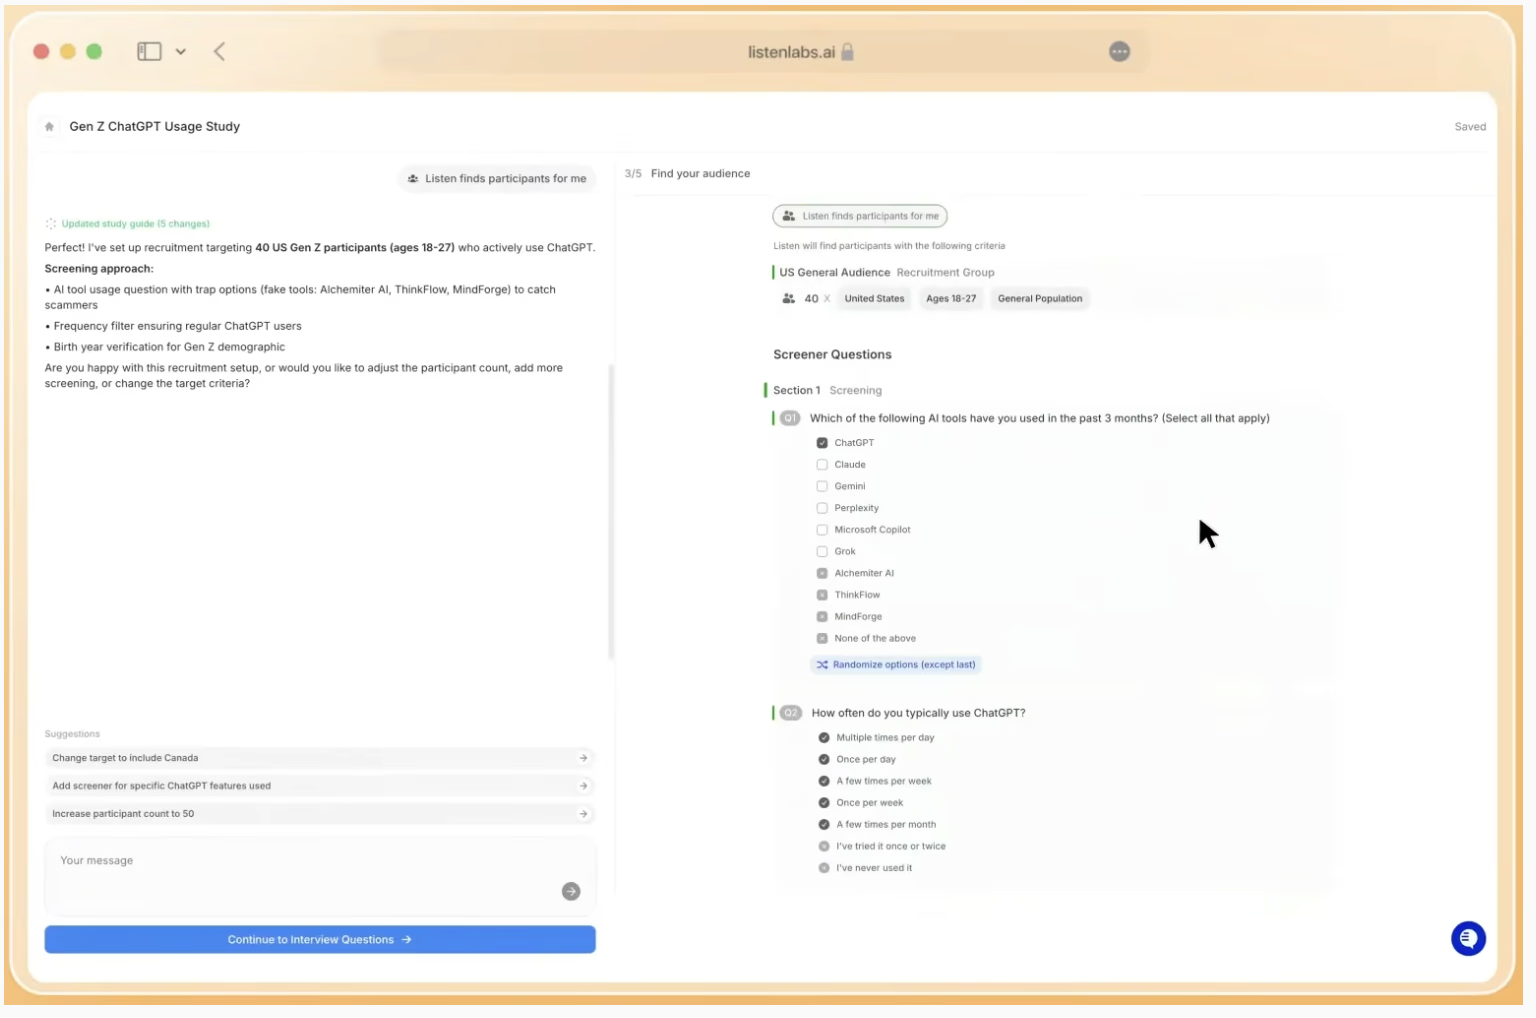Click the Q1 badge
Image resolution: width=1536 pixels, height=1018 pixels.
(790, 419)
